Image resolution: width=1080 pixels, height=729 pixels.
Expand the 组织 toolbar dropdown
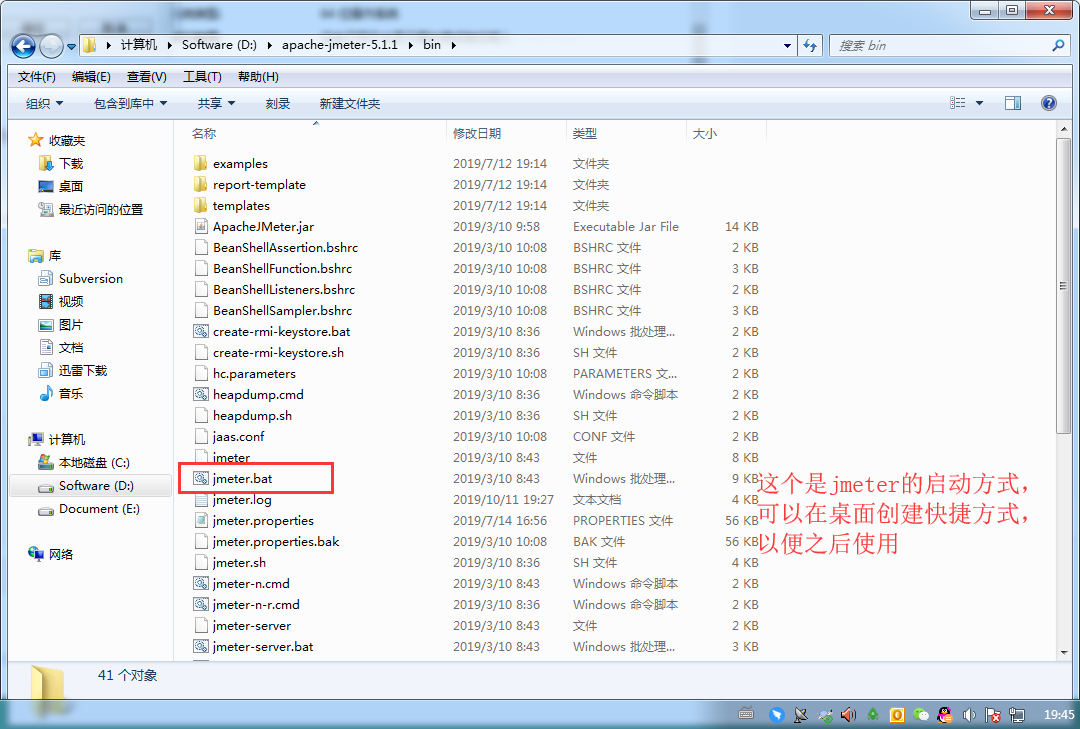(x=44, y=103)
